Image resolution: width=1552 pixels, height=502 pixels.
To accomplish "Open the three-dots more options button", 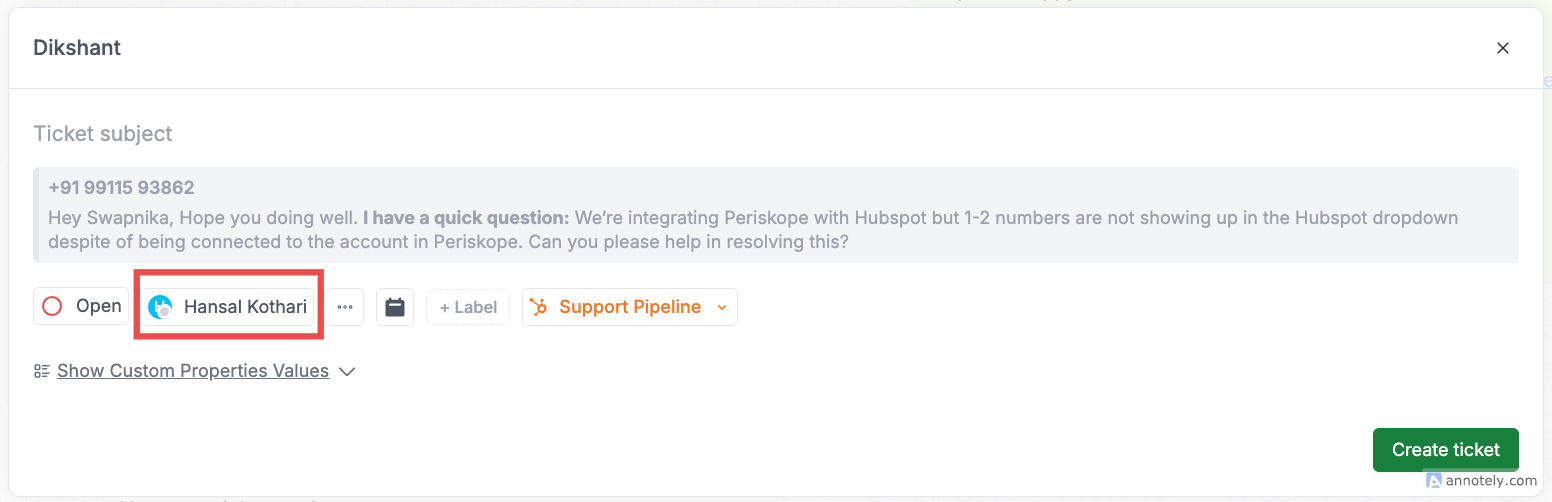I will point(345,307).
